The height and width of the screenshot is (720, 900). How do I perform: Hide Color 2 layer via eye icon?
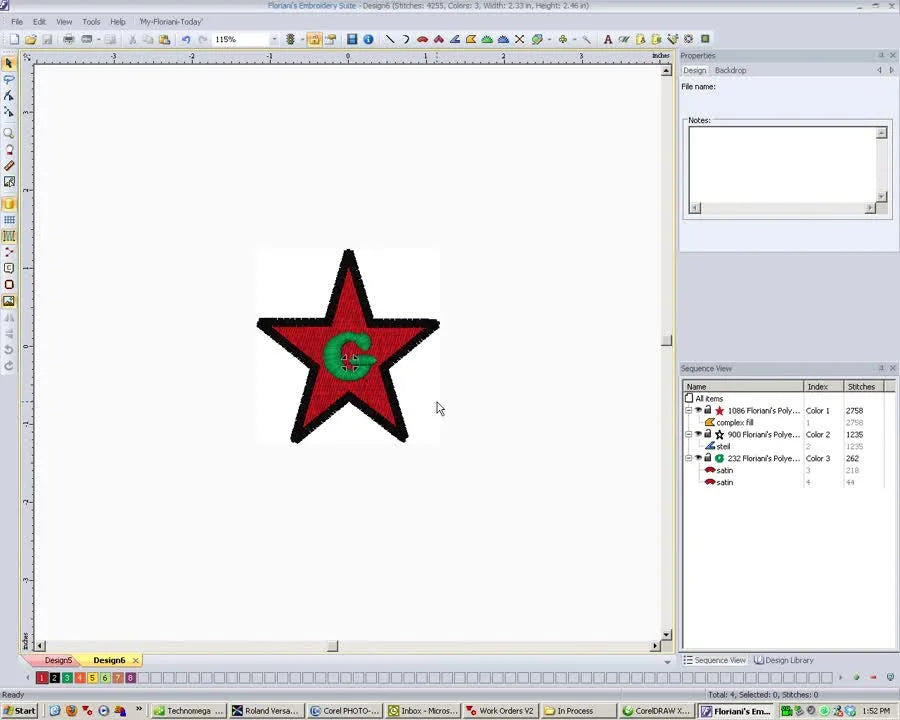tap(699, 434)
